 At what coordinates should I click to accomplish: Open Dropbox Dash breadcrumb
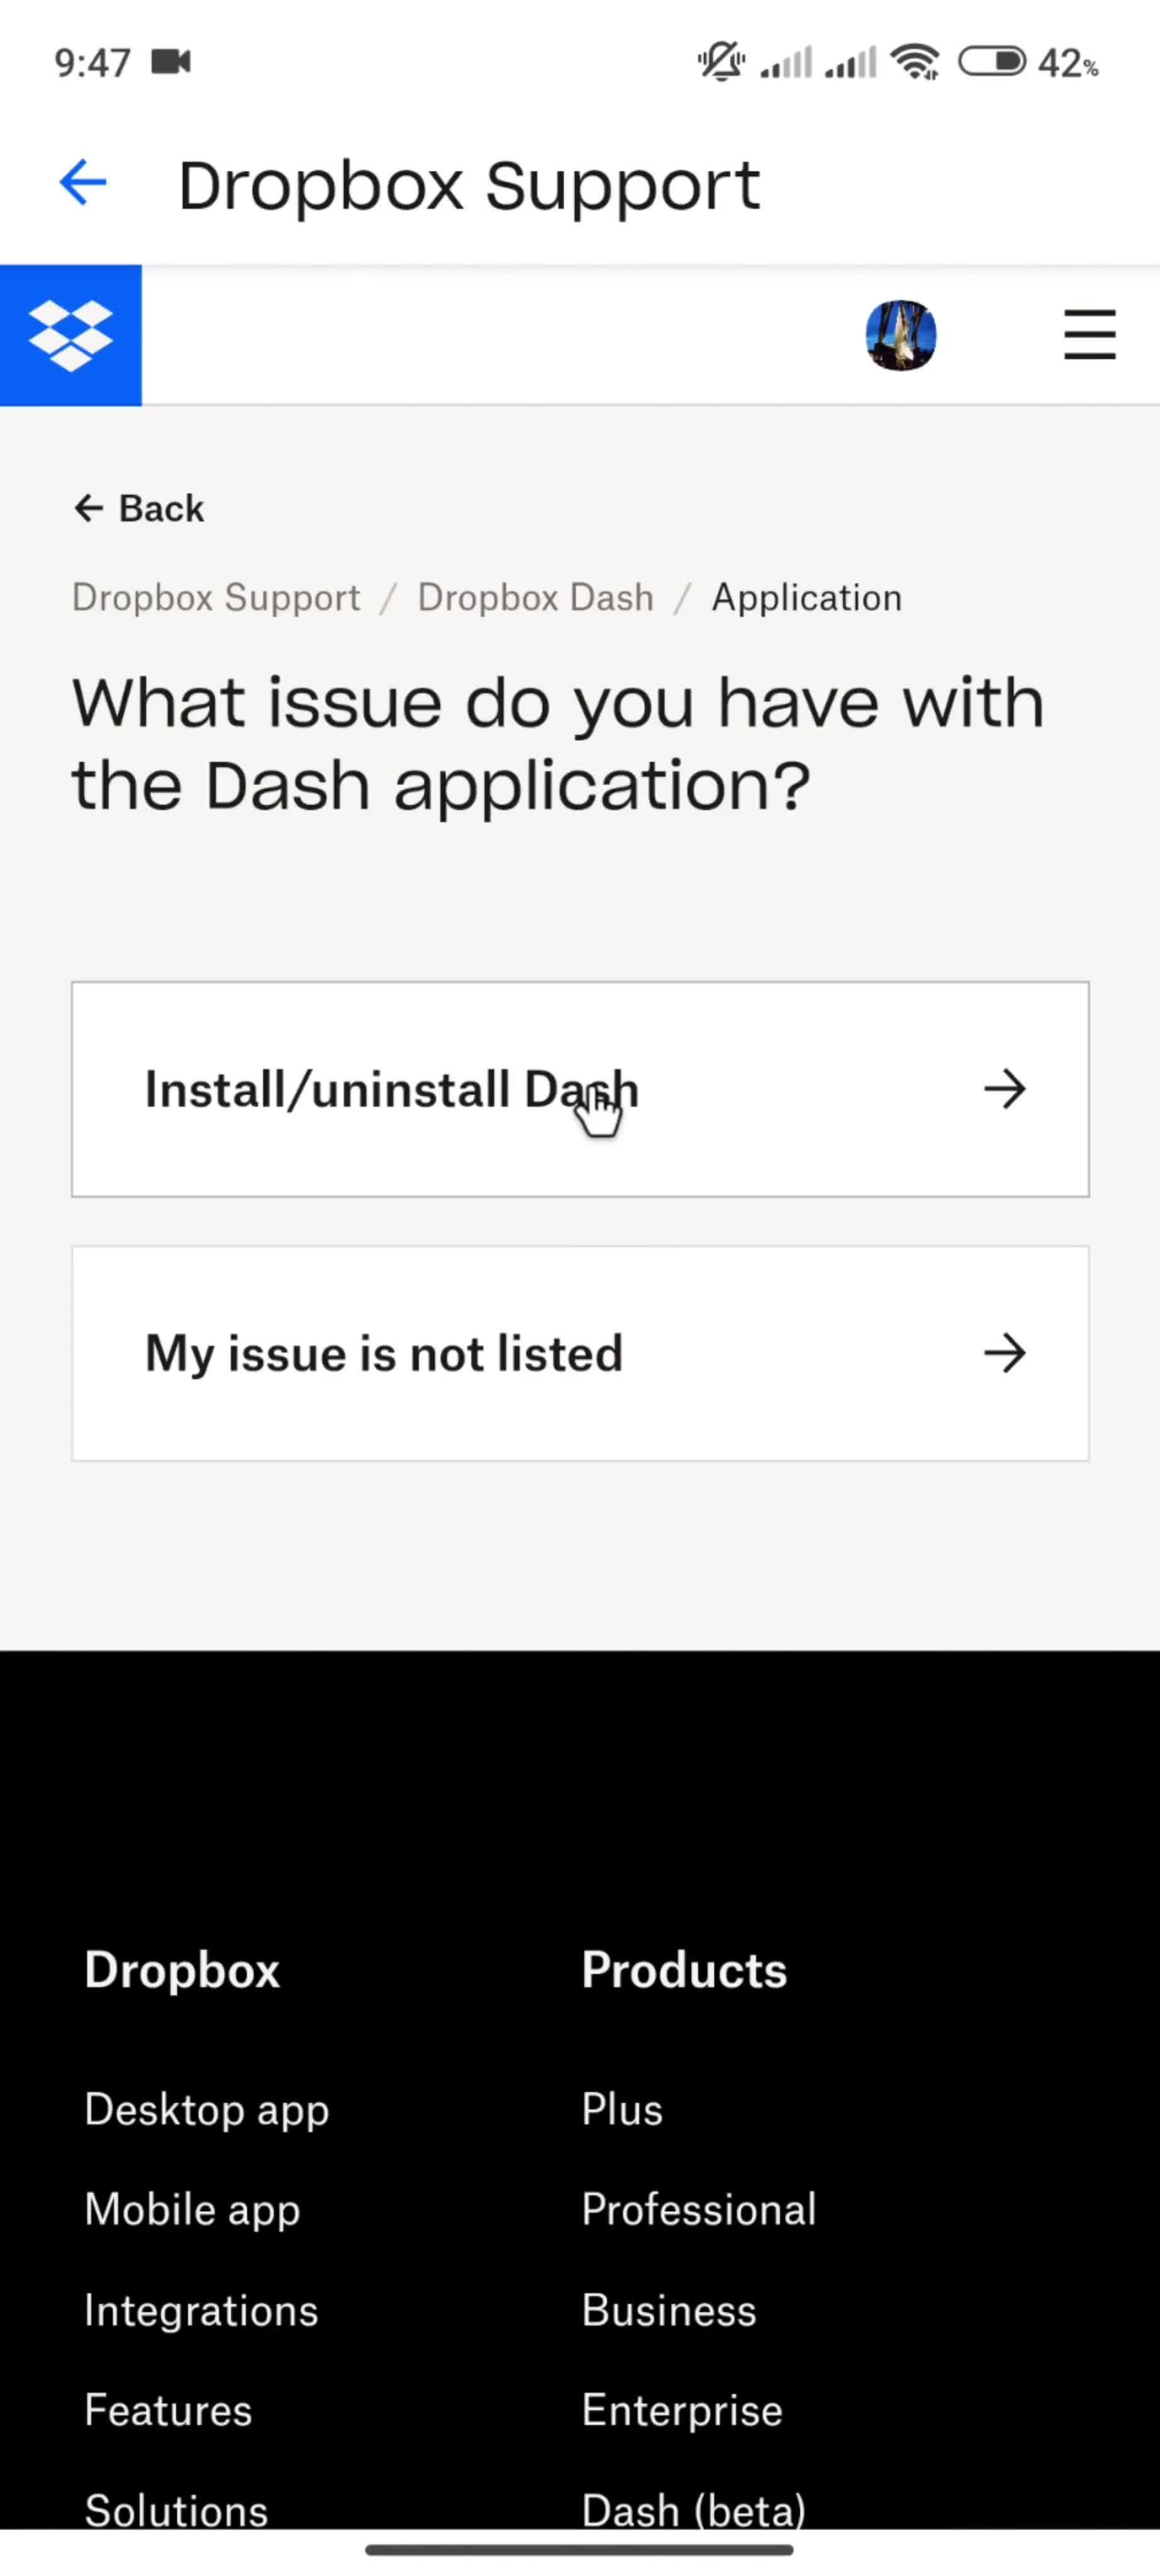(535, 597)
